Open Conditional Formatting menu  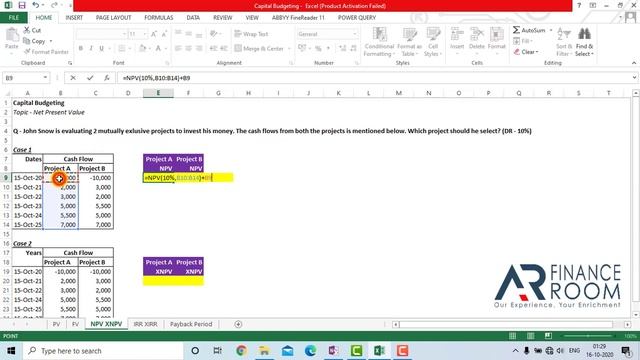click(379, 42)
